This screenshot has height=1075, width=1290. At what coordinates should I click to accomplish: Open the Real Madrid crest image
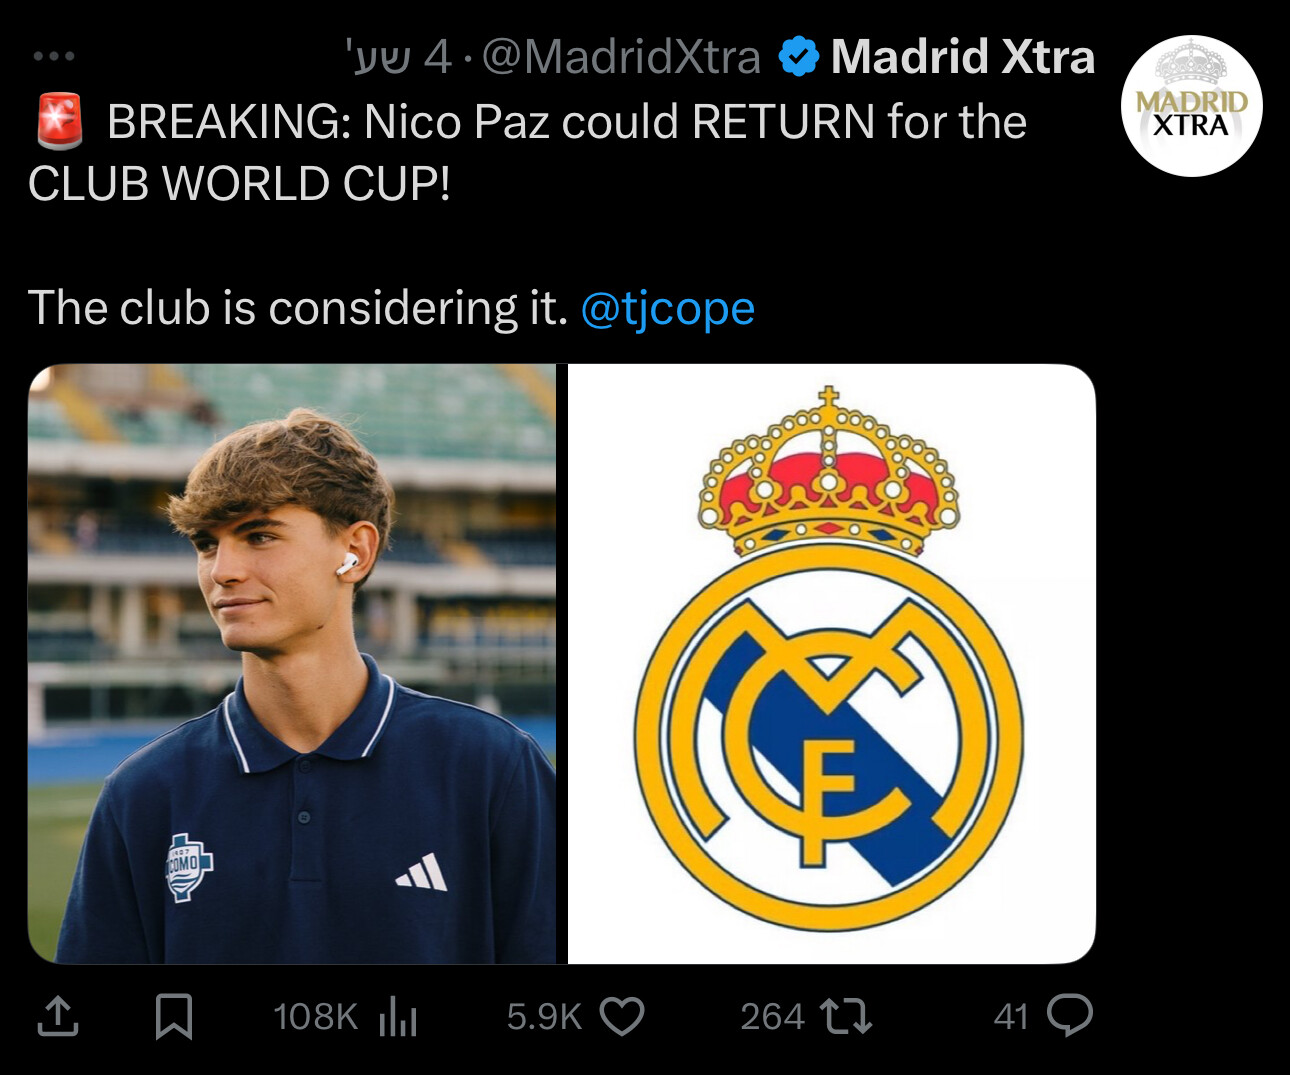(x=831, y=664)
